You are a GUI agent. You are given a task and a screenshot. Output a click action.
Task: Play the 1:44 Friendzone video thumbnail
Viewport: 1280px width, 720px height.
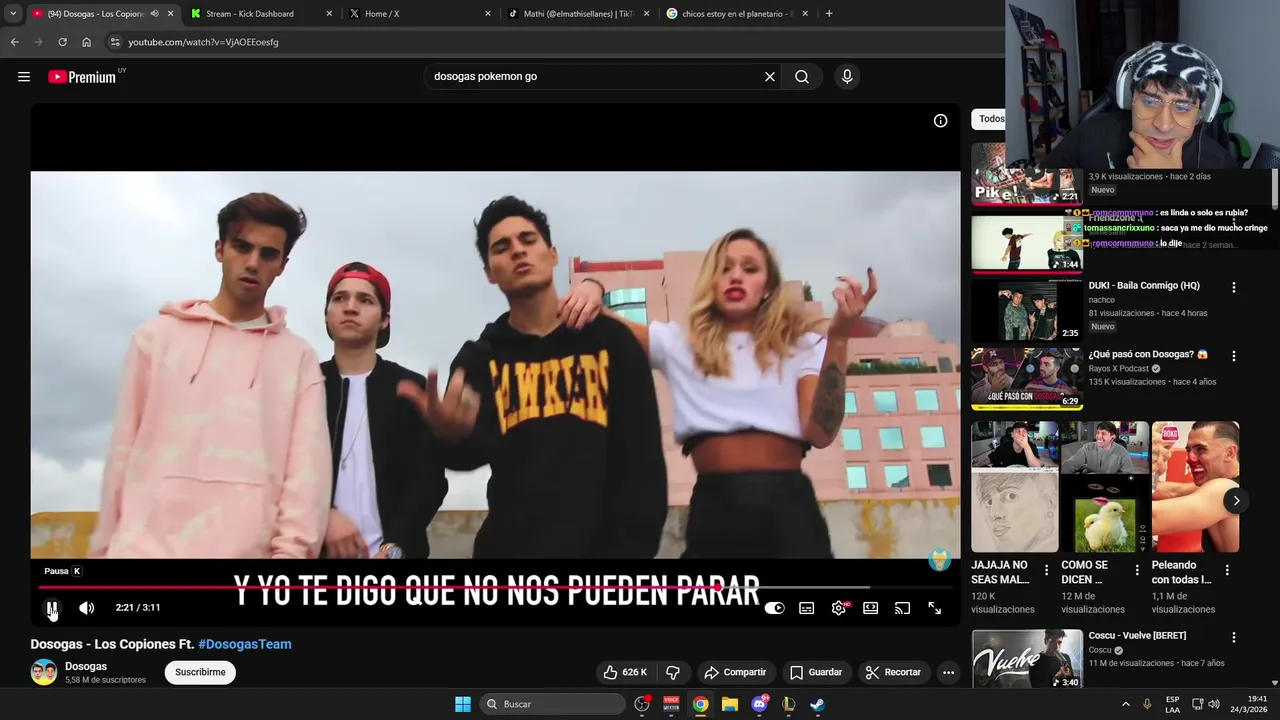point(1026,242)
